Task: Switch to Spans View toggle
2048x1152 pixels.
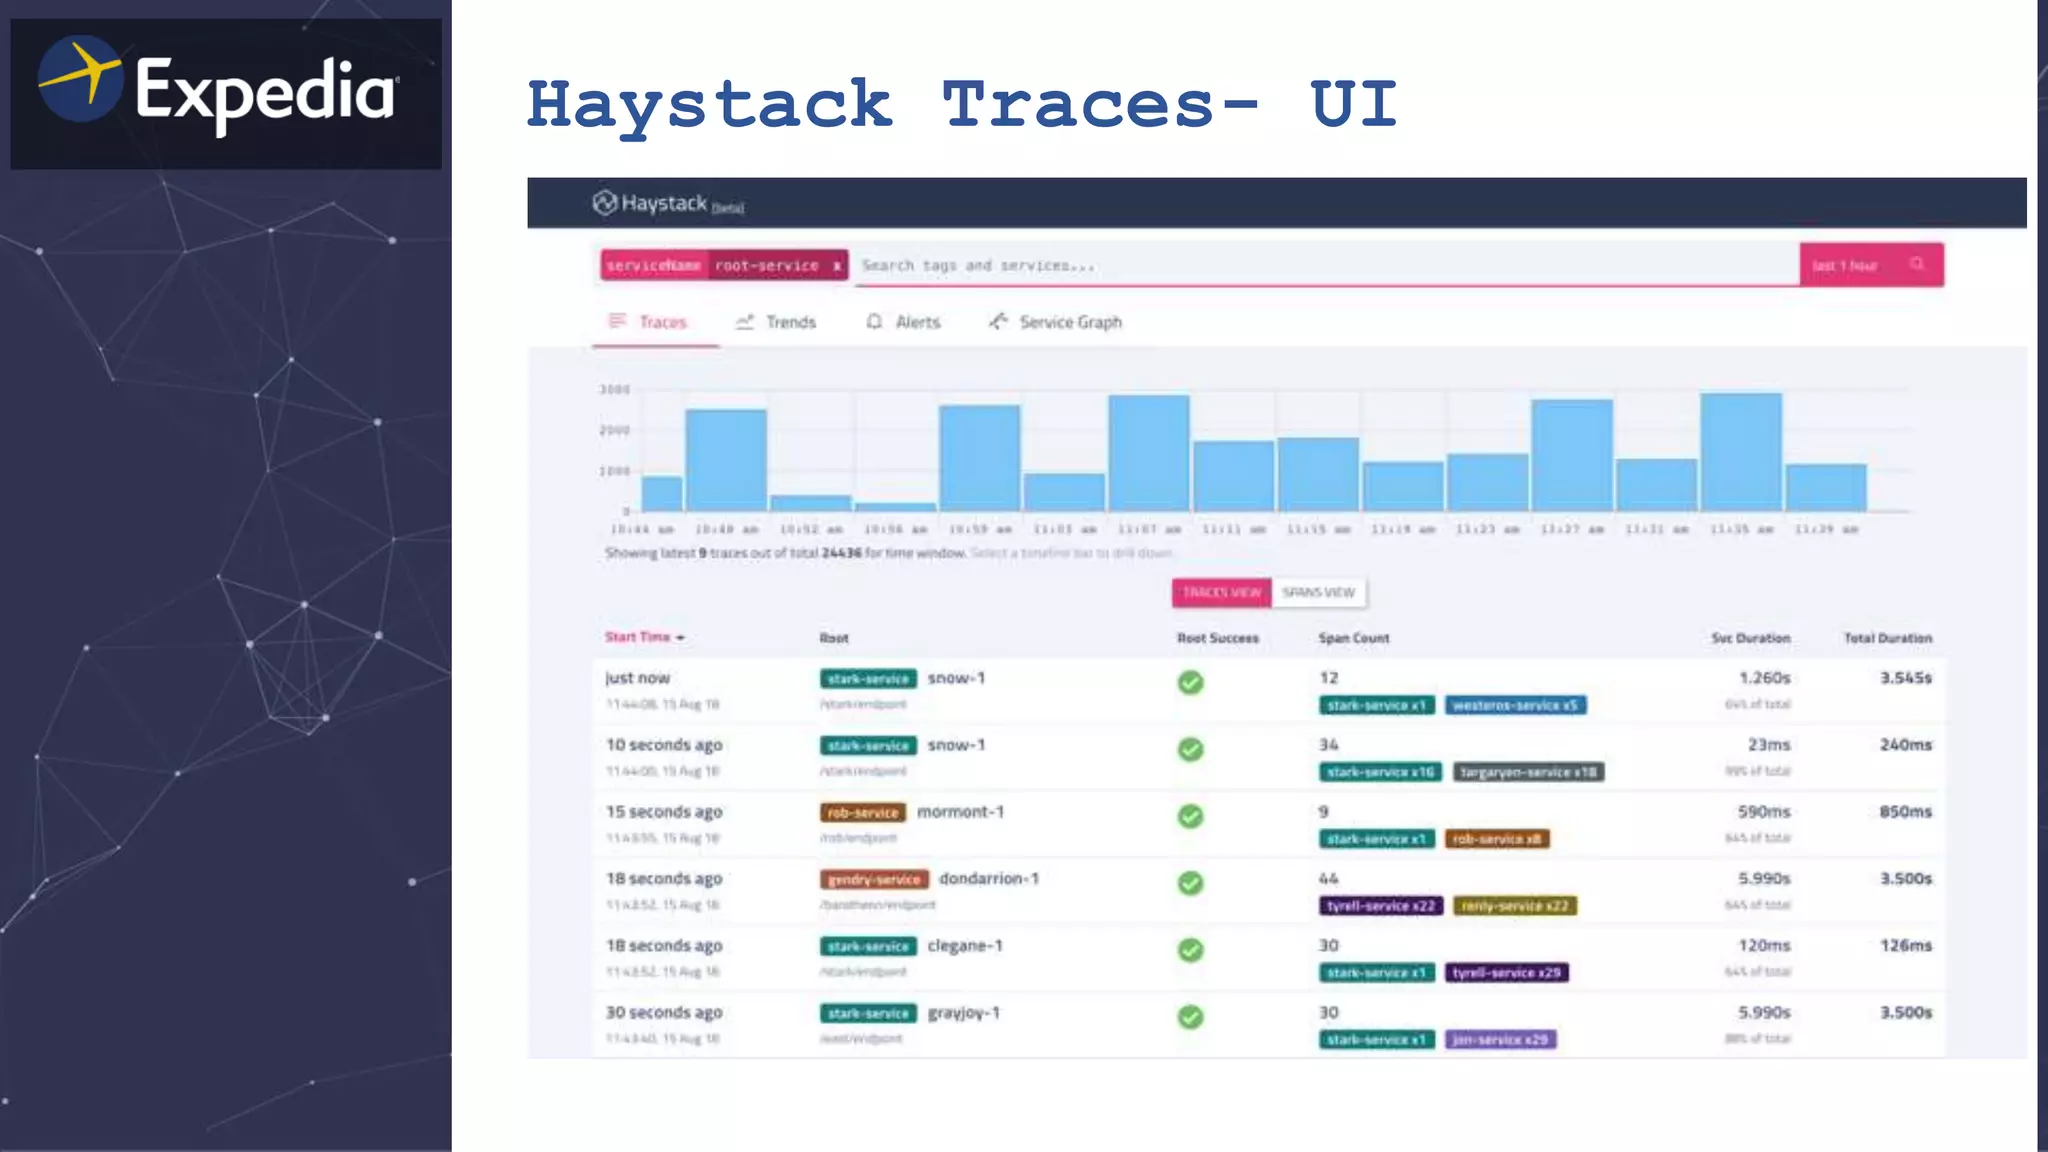Action: tap(1318, 593)
